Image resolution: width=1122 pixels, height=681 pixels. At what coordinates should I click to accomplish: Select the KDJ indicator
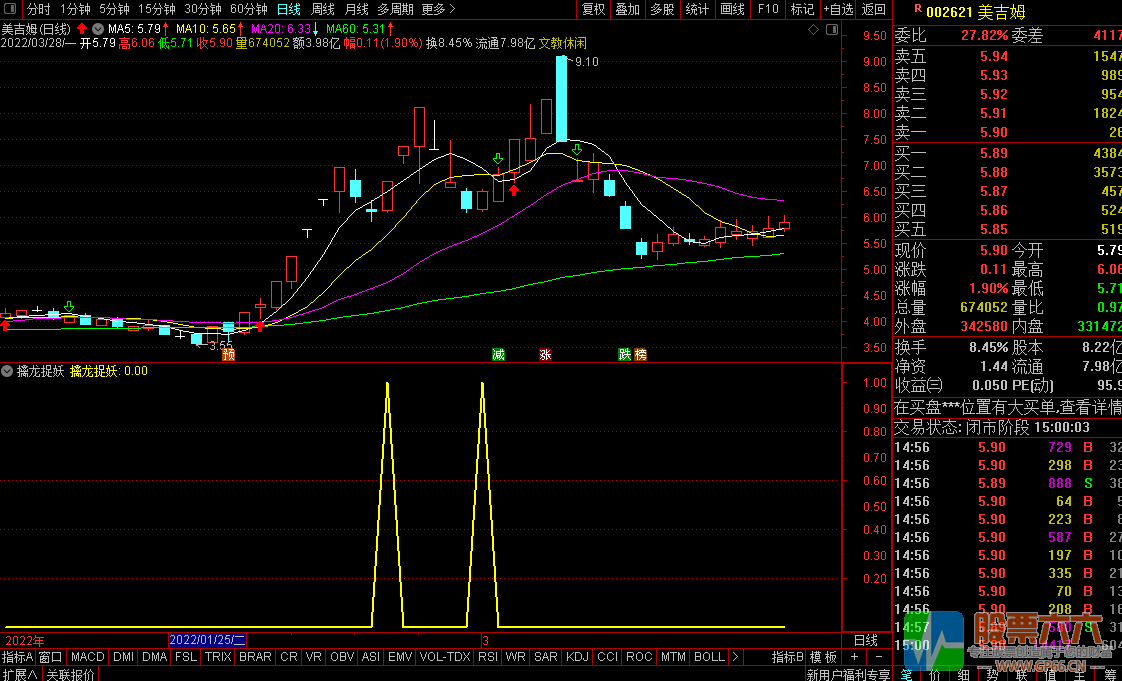coord(577,657)
